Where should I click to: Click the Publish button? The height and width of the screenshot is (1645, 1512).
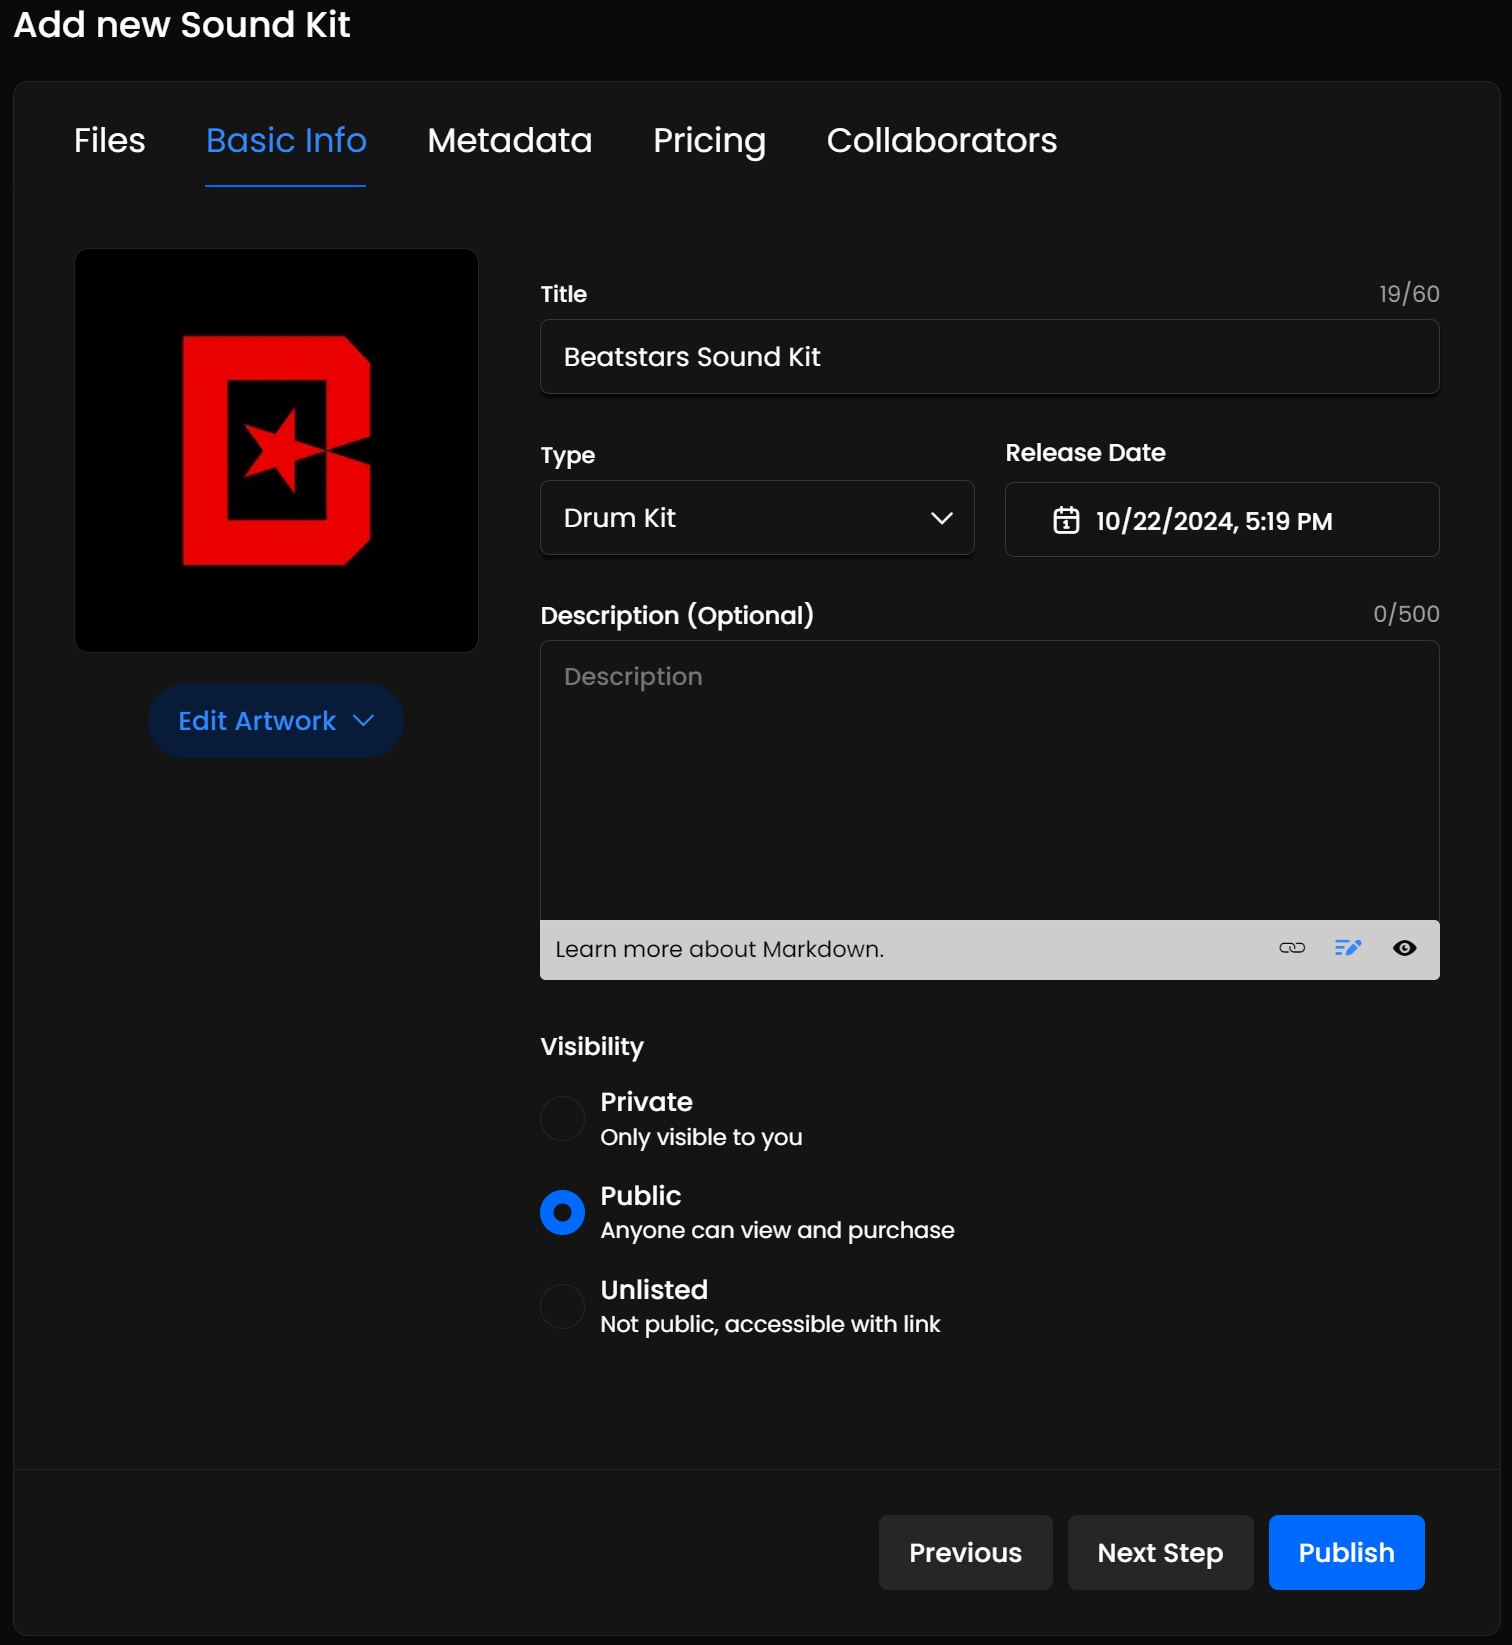pyautogui.click(x=1346, y=1552)
